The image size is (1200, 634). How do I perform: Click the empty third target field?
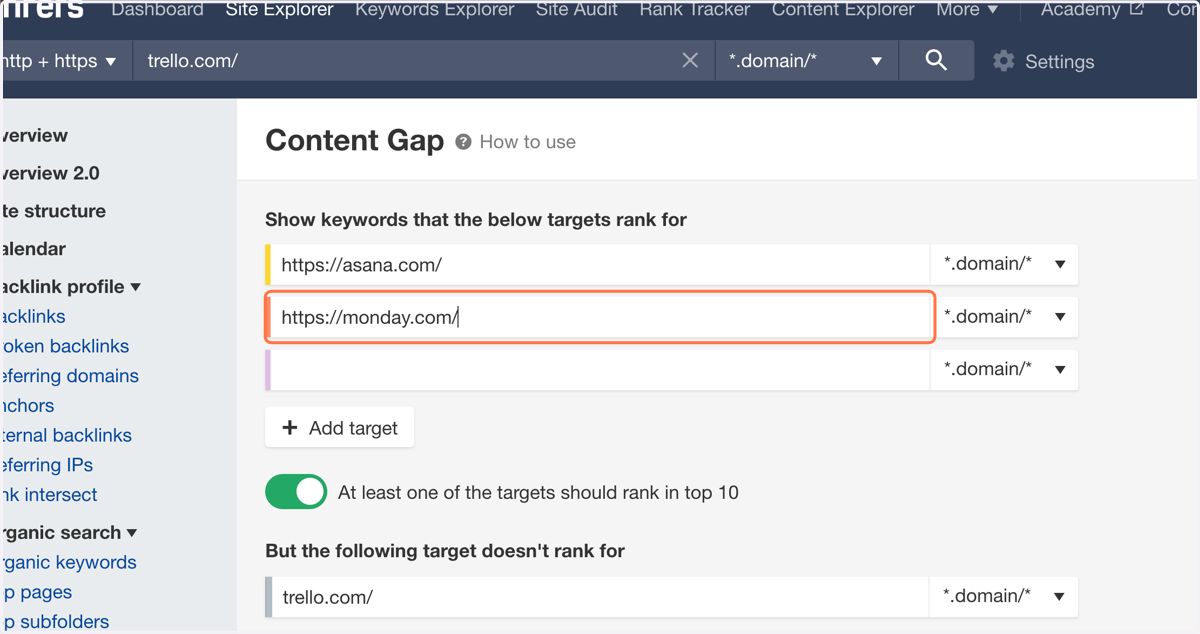[x=598, y=369]
